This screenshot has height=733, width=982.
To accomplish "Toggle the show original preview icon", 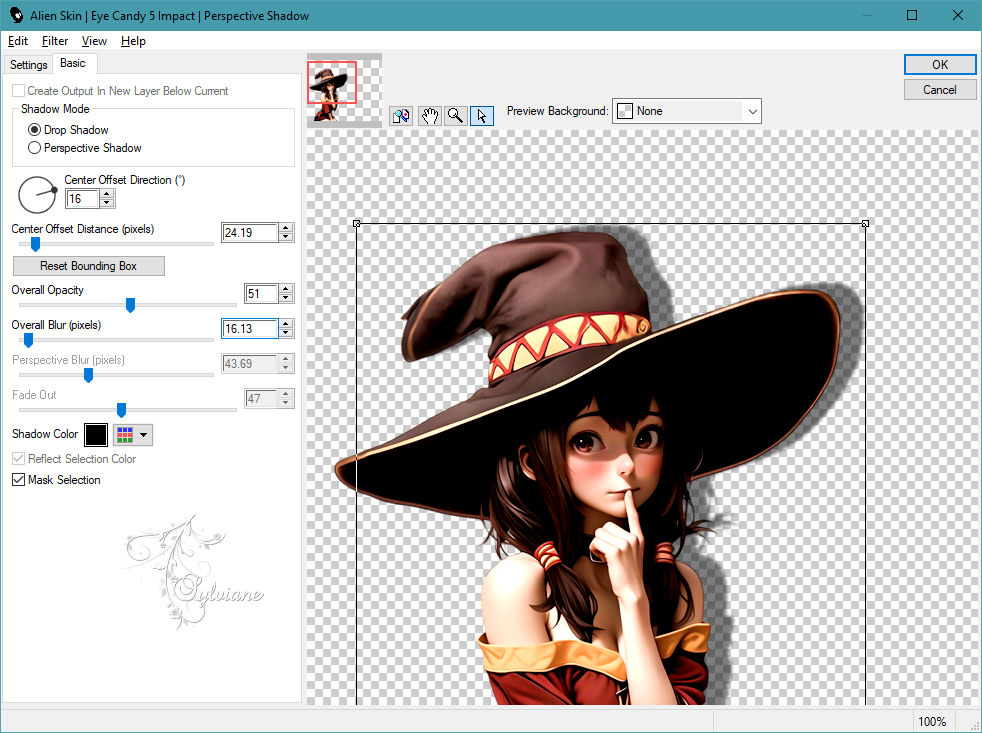I will tap(401, 116).
